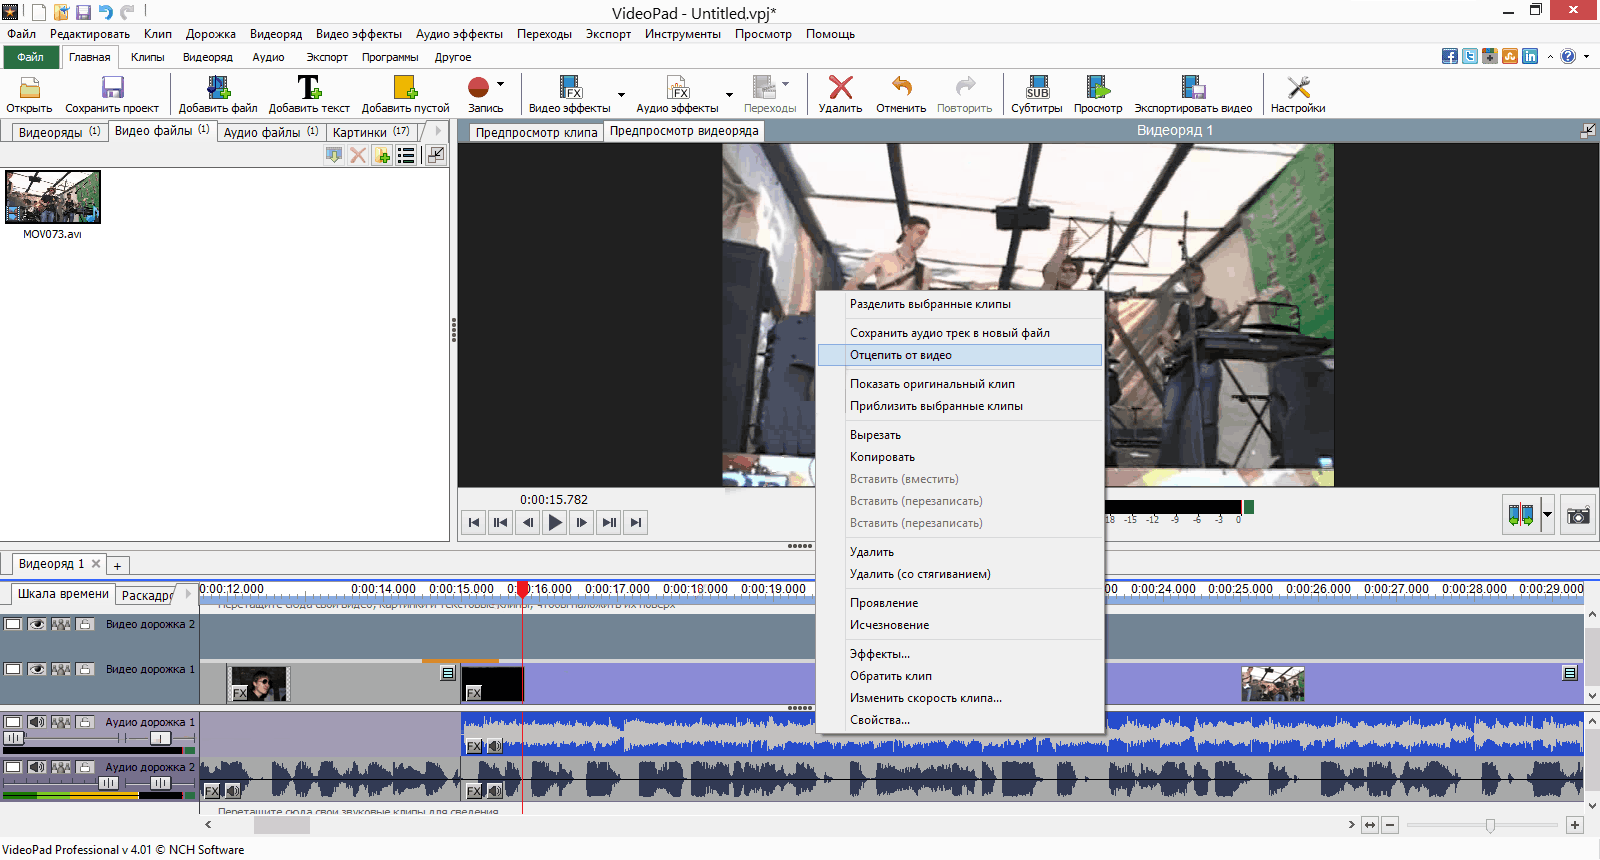This screenshot has height=860, width=1600.
Task: Open the Субтитры SUB icon
Action: [x=1037, y=88]
